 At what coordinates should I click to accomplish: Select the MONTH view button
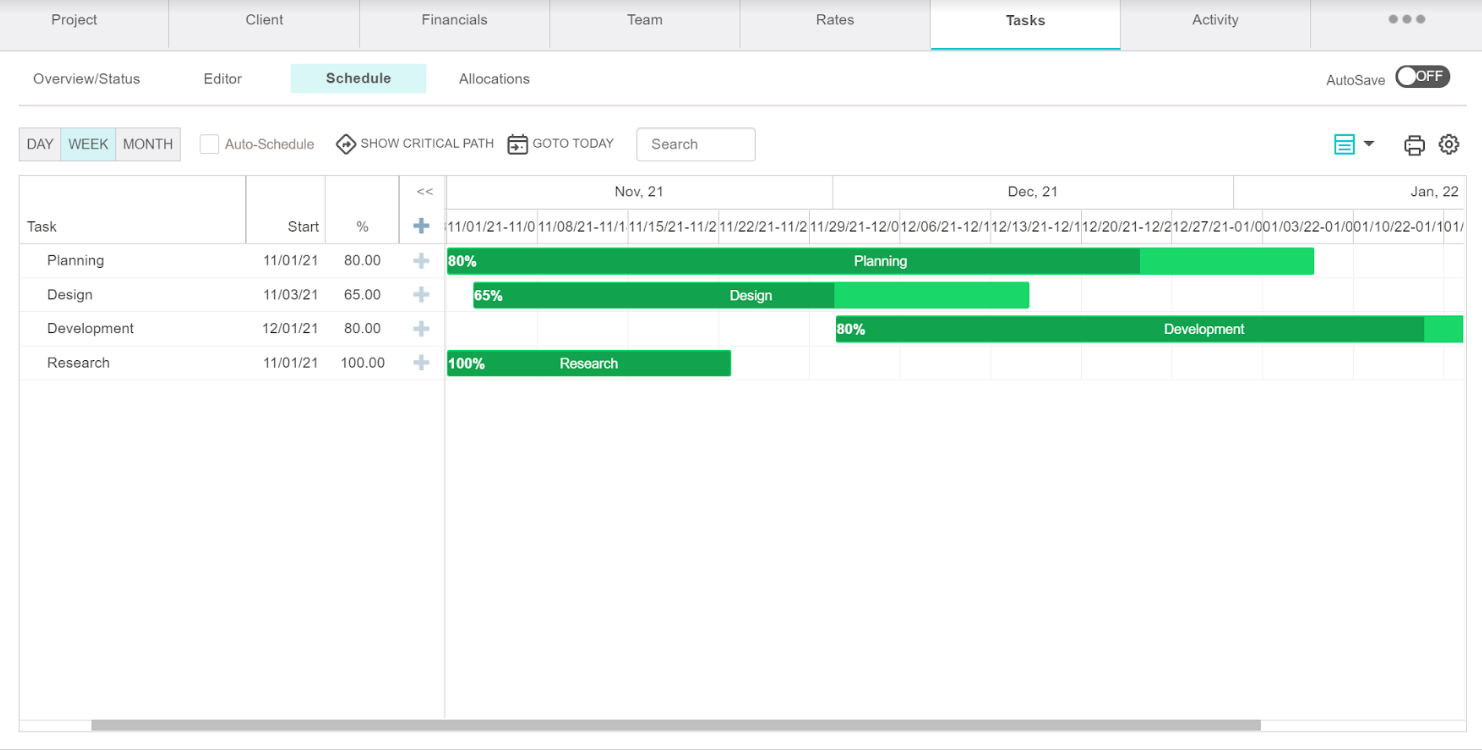[148, 144]
